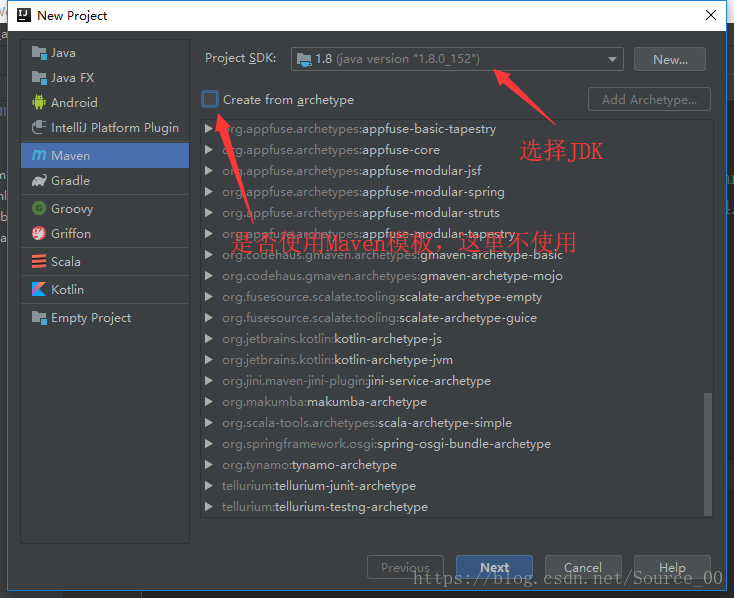Click the Empty Project folder icon
Viewport: 734px width, 598px height.
pyautogui.click(x=39, y=318)
